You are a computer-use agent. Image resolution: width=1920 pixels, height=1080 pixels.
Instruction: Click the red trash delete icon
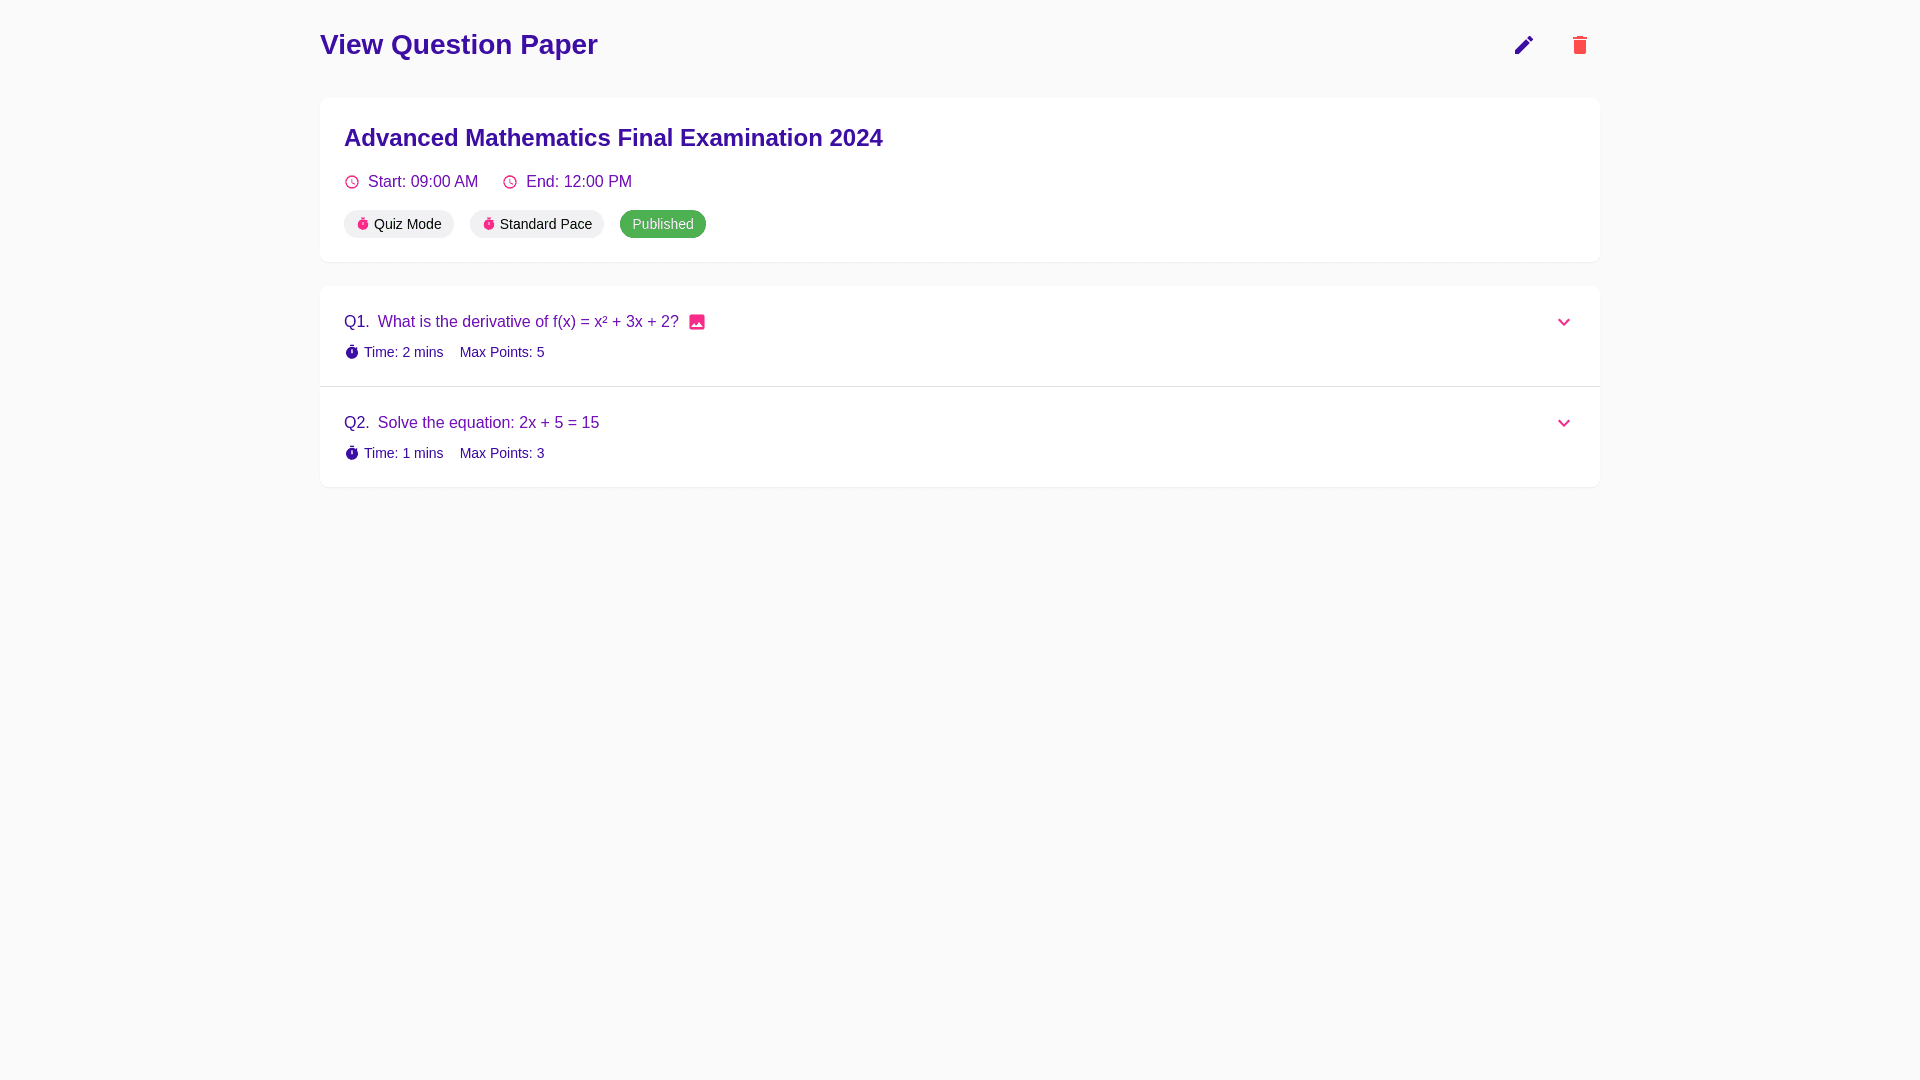click(x=1579, y=45)
